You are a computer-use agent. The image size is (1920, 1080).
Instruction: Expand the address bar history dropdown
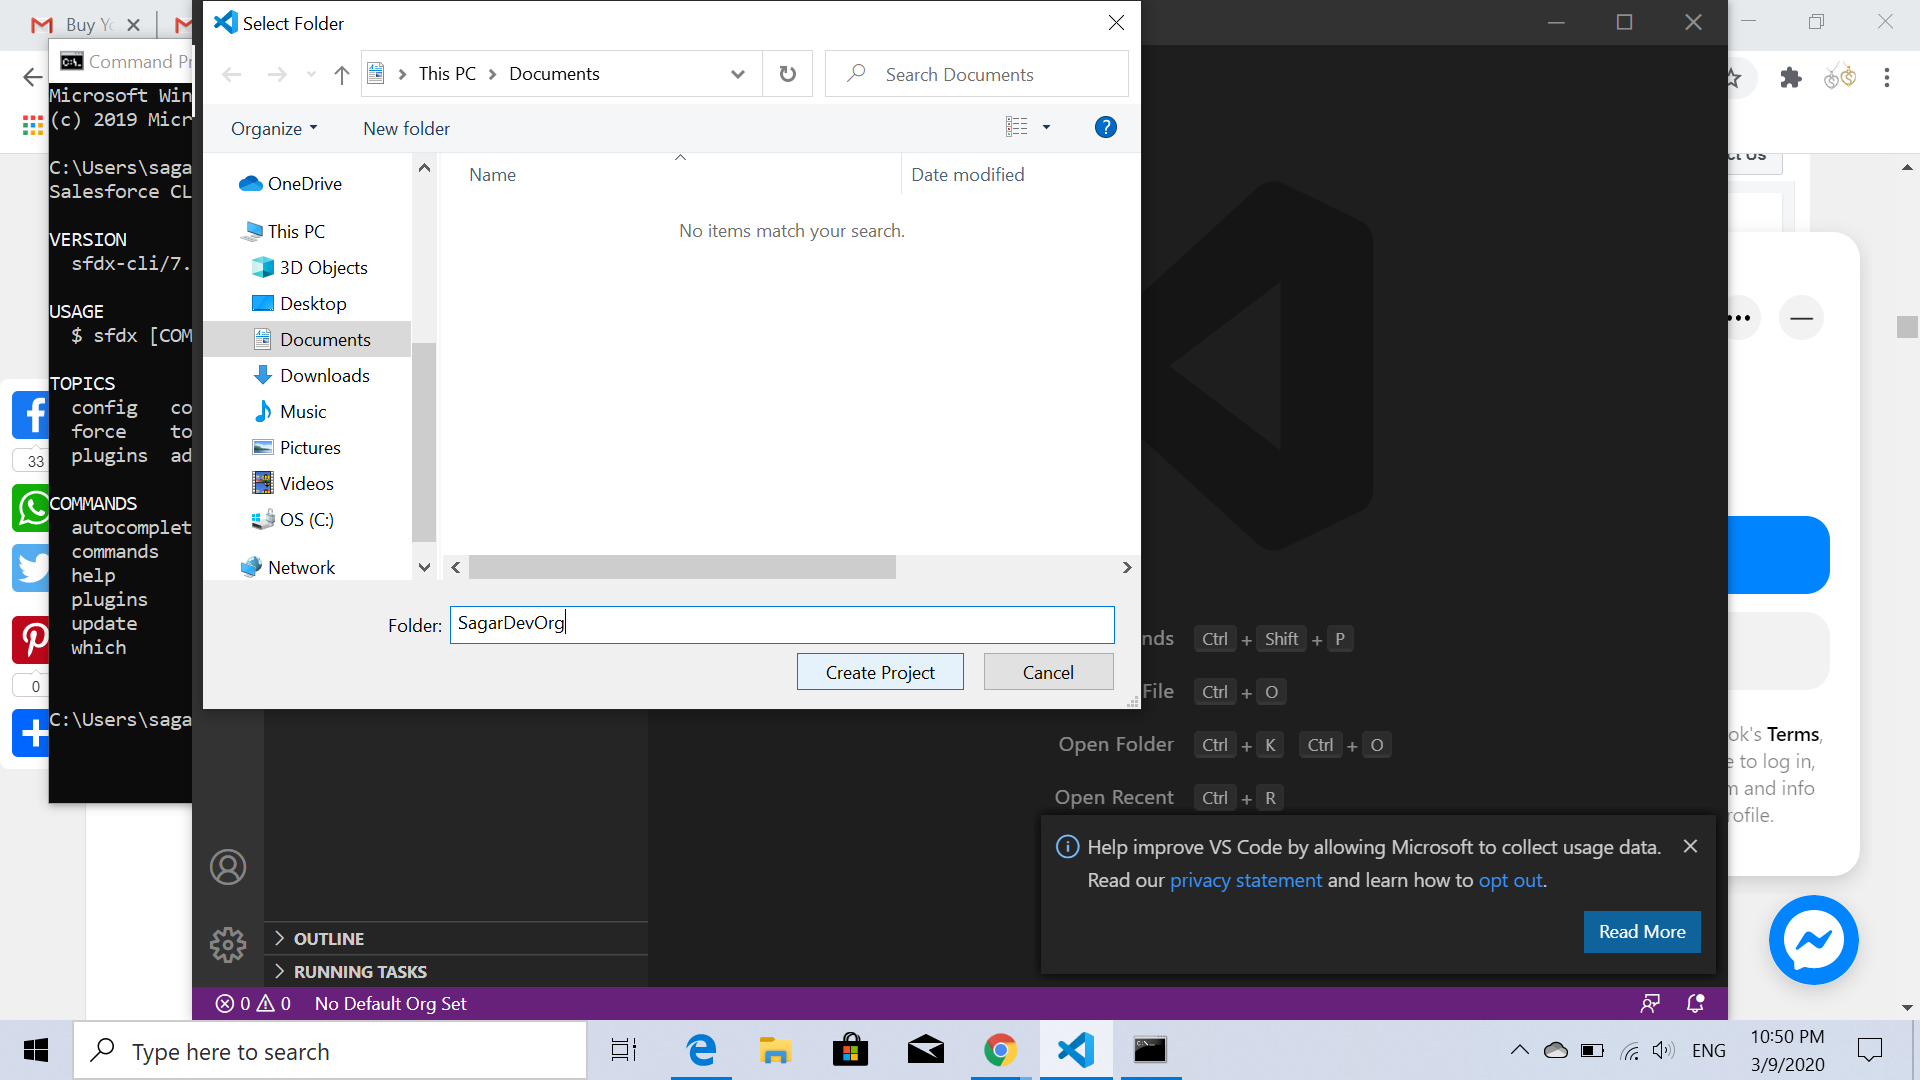point(738,74)
